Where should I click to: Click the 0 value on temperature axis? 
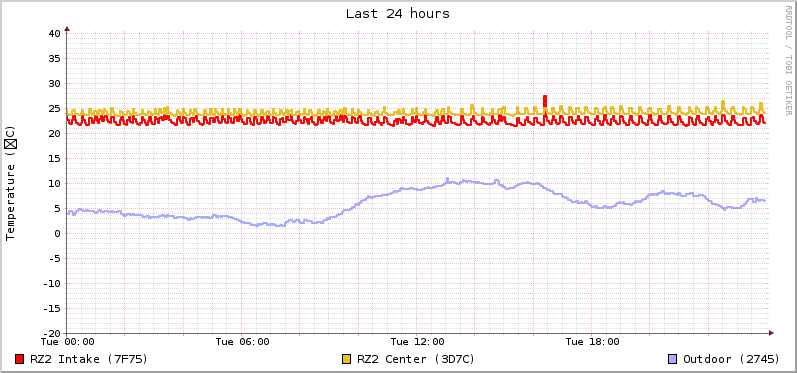(57, 233)
